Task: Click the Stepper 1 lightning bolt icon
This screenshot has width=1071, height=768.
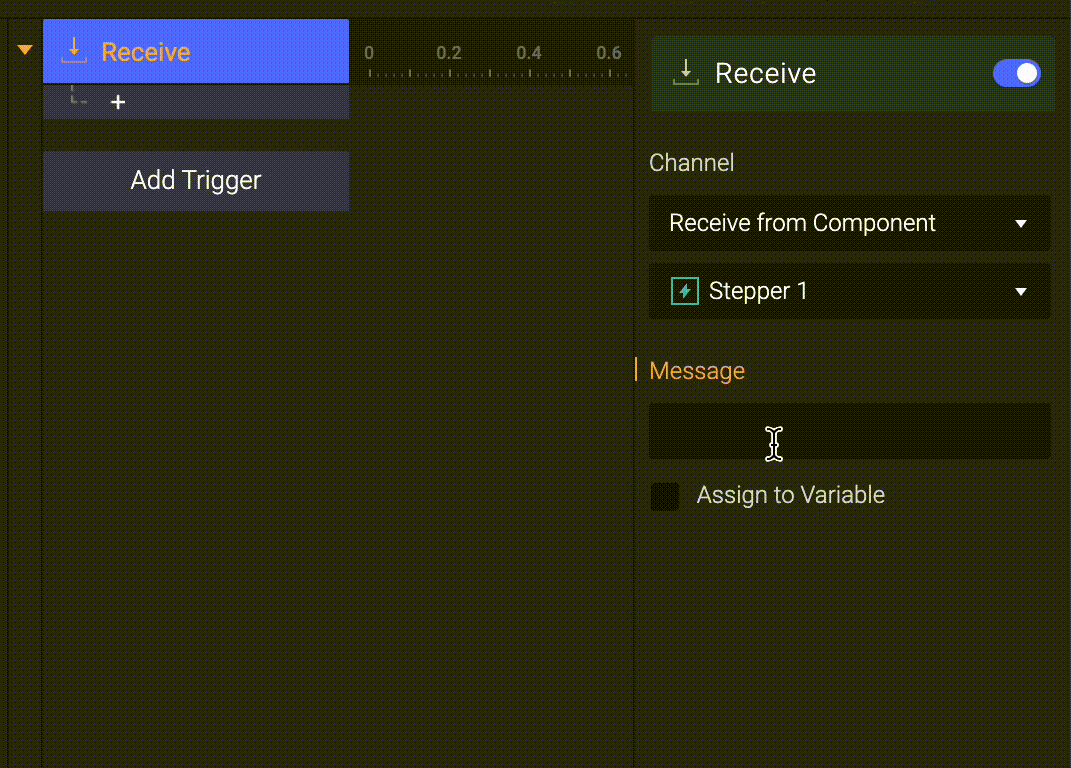Action: pos(684,291)
